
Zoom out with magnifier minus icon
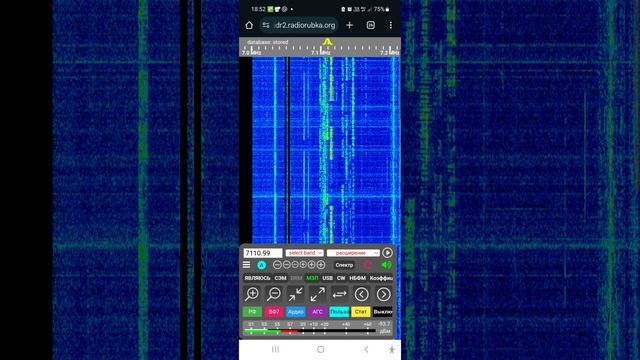tap(274, 294)
